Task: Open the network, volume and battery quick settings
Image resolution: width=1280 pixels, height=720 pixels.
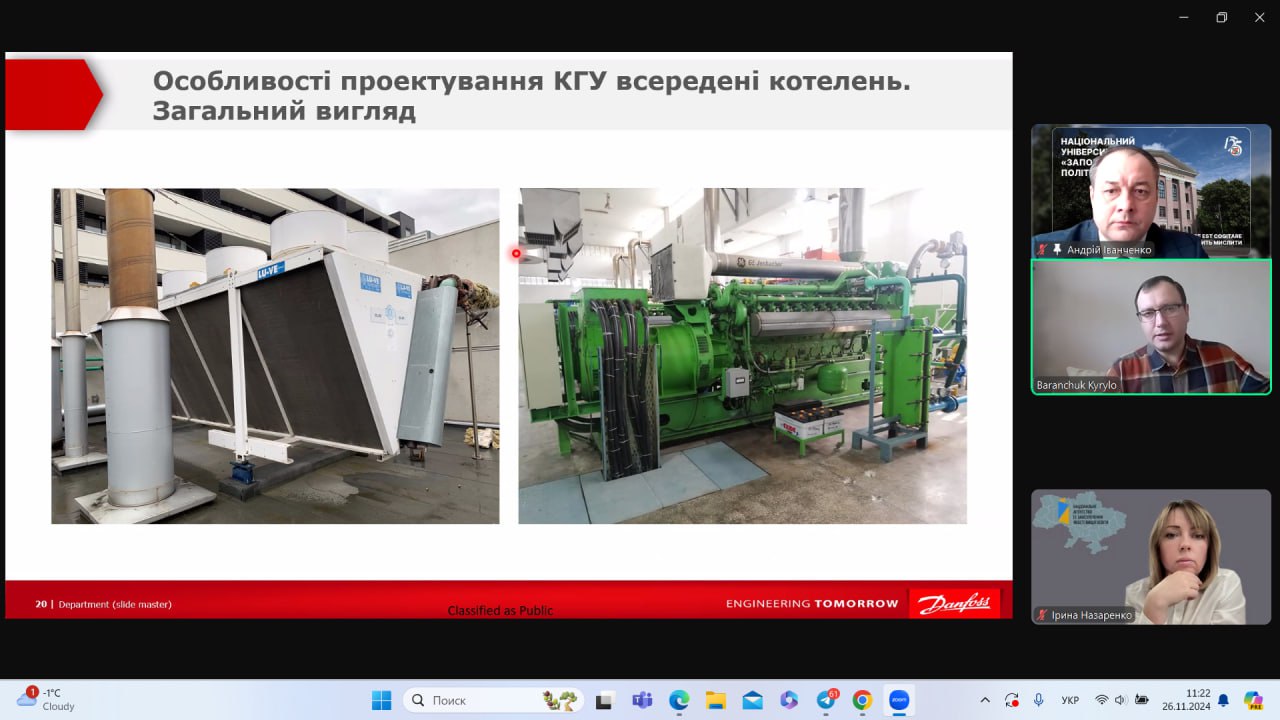Action: (1119, 700)
